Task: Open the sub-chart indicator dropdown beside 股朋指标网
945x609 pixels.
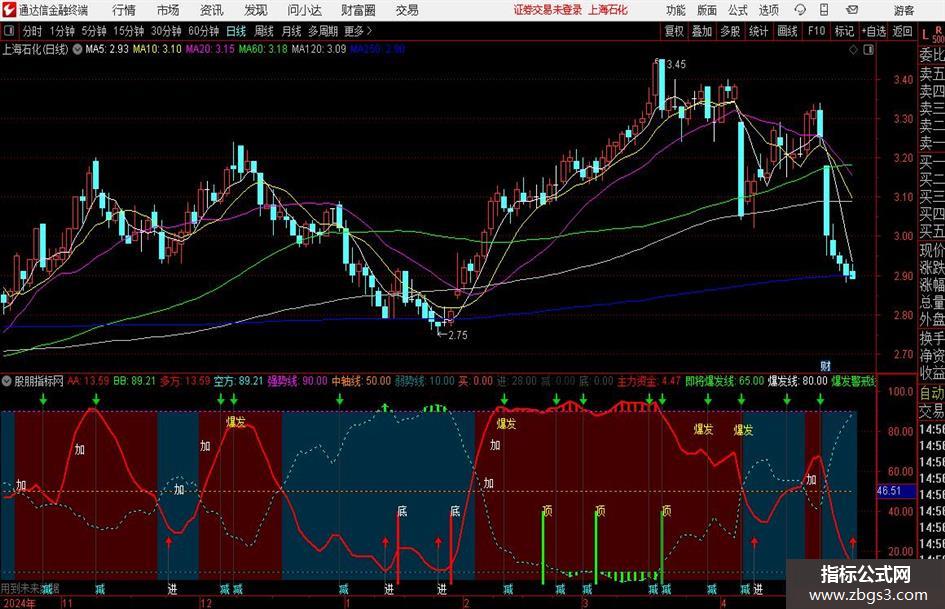Action: pyautogui.click(x=7, y=381)
